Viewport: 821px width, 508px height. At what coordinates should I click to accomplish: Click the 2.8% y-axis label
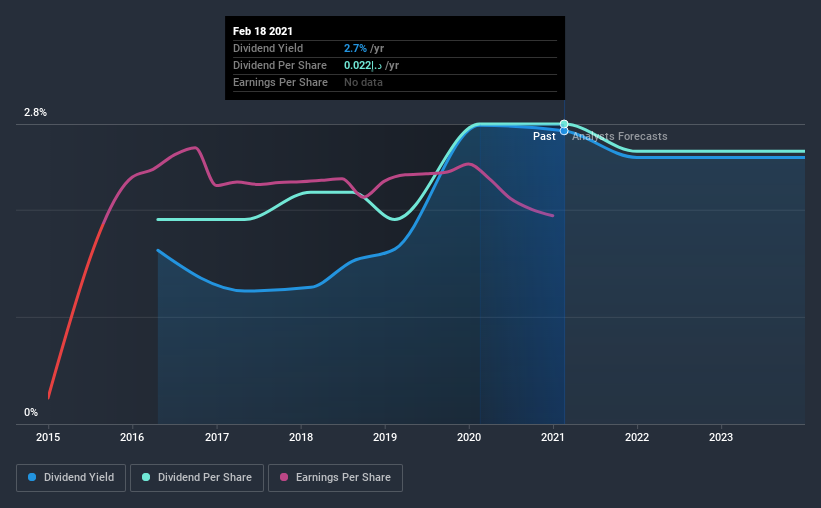(36, 113)
